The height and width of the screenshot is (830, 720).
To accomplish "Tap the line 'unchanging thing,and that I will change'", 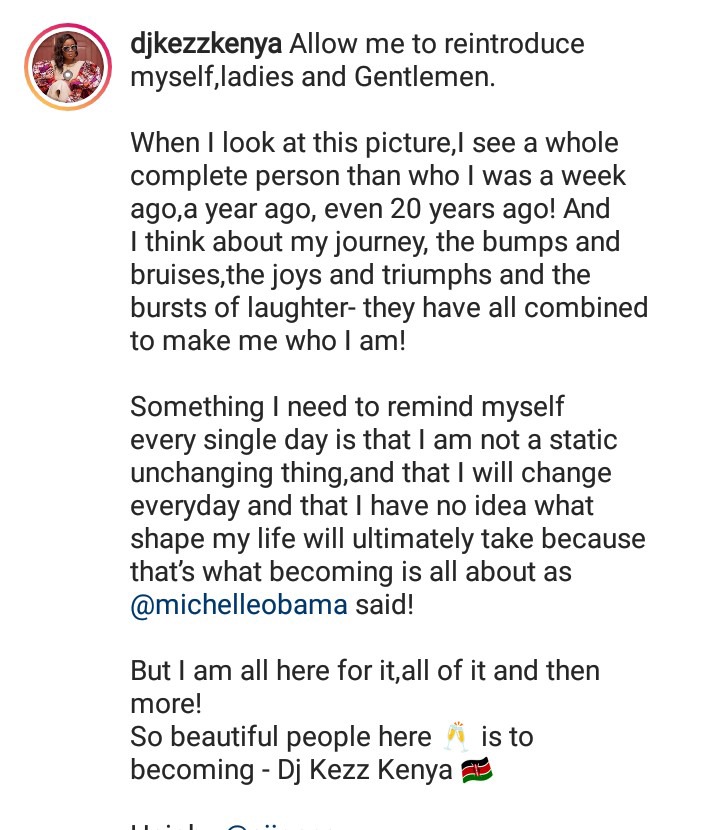I will (371, 473).
